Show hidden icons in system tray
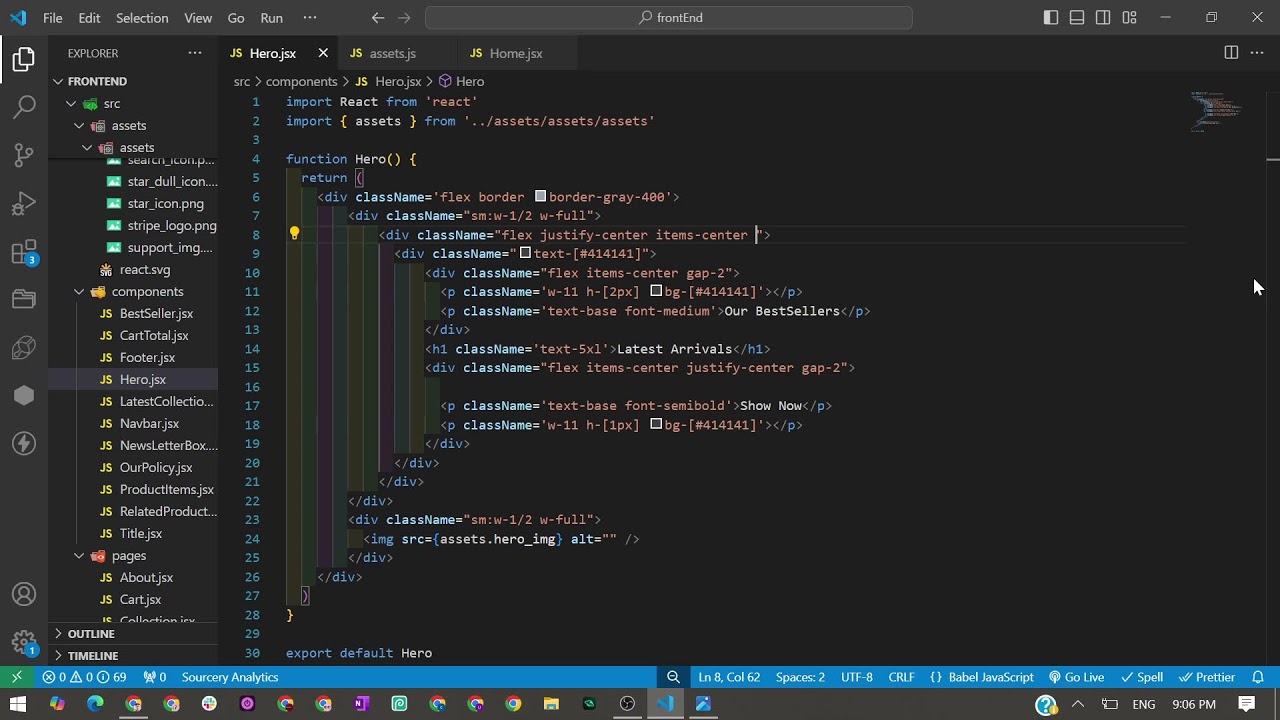1280x720 pixels. [x=1078, y=704]
